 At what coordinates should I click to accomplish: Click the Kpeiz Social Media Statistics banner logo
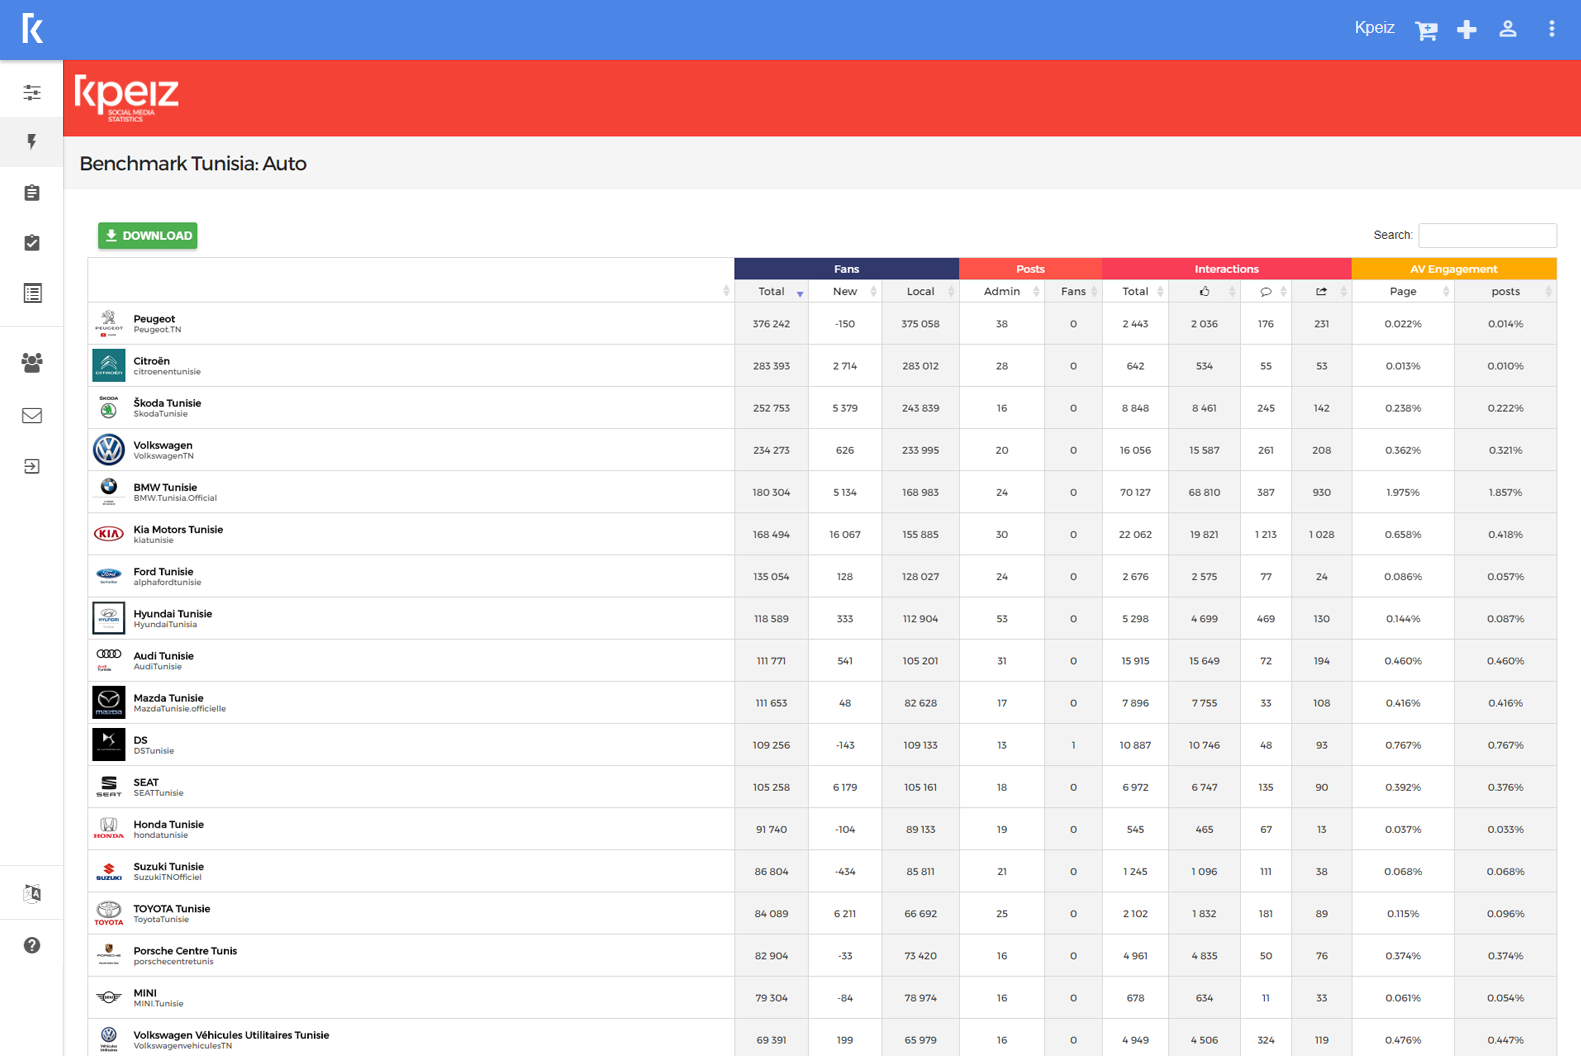click(x=127, y=98)
